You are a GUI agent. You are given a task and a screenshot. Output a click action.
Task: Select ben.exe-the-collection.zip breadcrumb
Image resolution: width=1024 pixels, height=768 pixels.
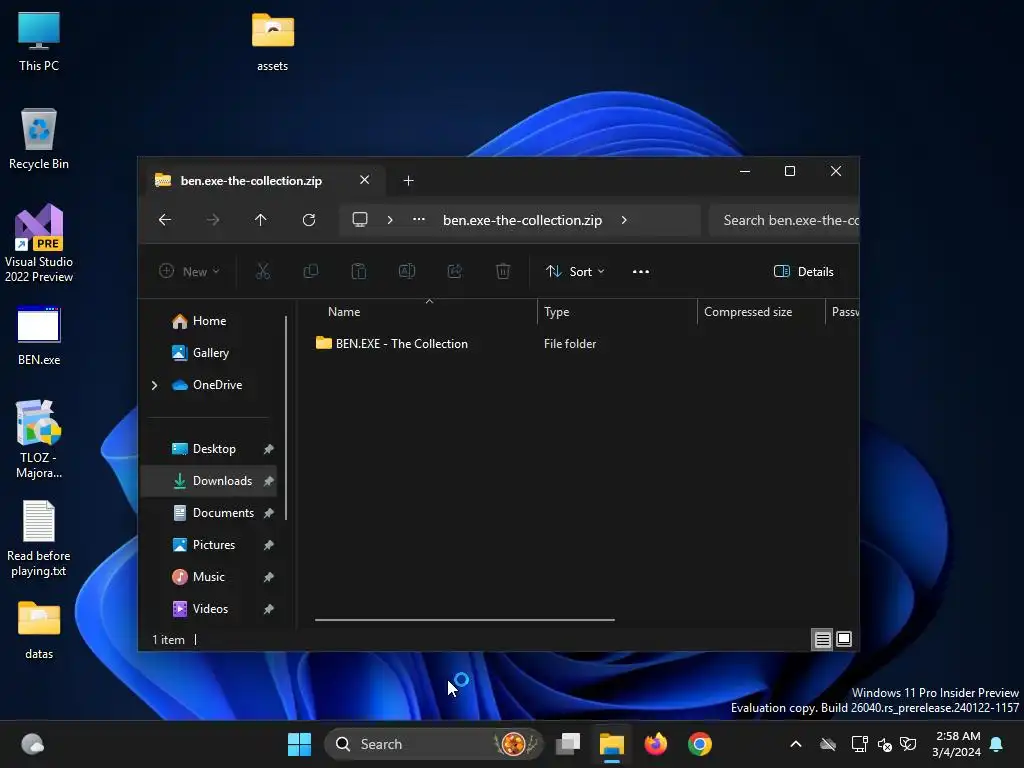[x=522, y=220]
